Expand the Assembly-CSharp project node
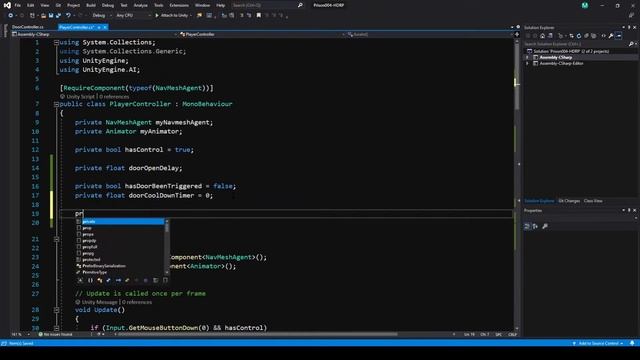Screen dimensions: 640x360 coord(527,58)
